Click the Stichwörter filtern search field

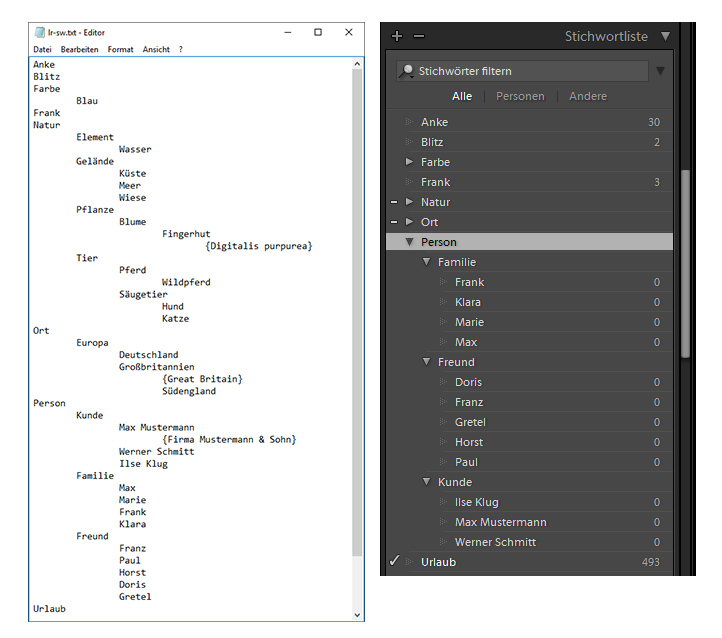tap(522, 71)
